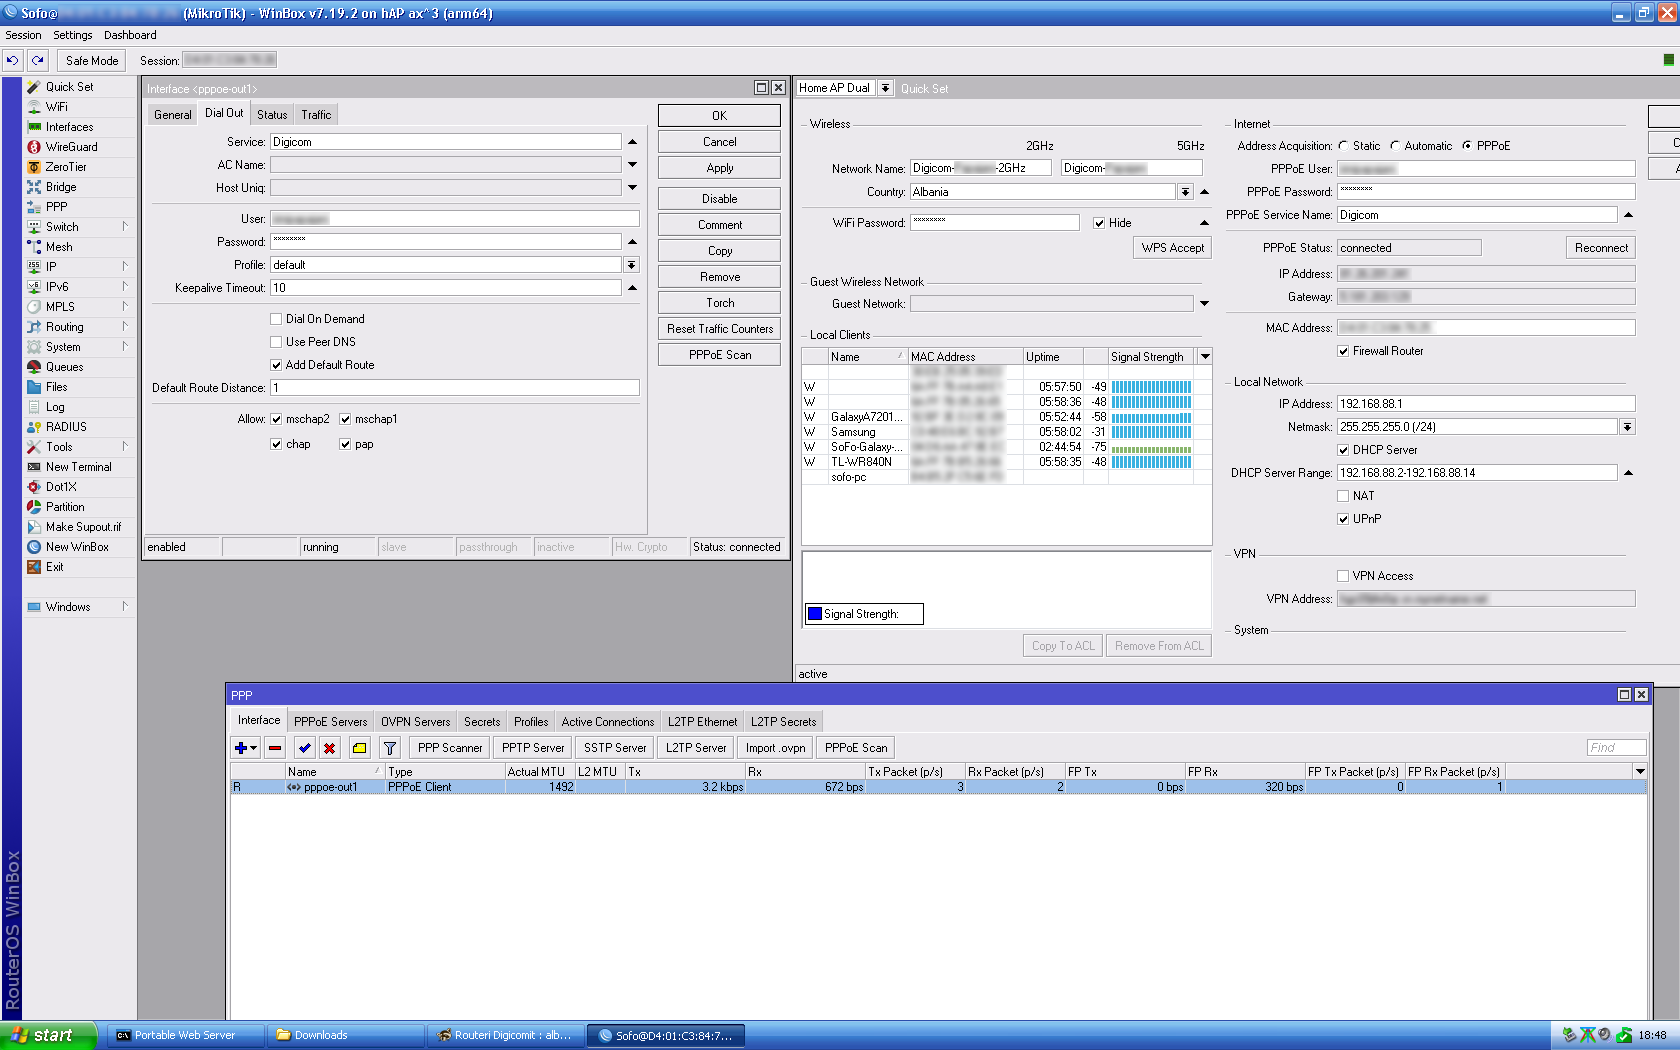
Task: Enable the NAT checkbox
Action: pos(1343,496)
